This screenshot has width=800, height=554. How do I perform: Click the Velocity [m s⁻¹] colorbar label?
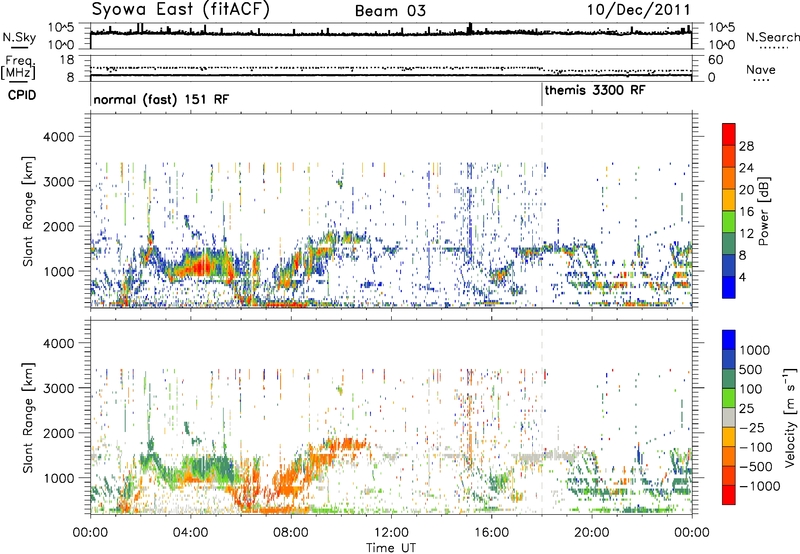coord(790,417)
